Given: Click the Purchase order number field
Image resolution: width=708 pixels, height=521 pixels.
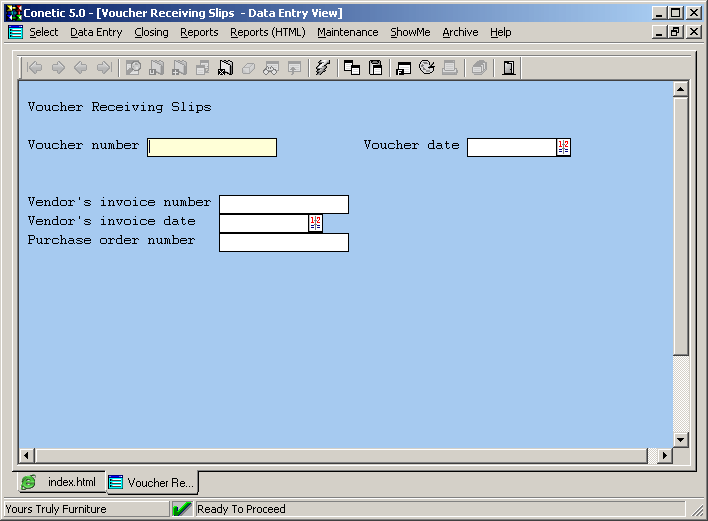Looking at the screenshot, I should point(283,242).
